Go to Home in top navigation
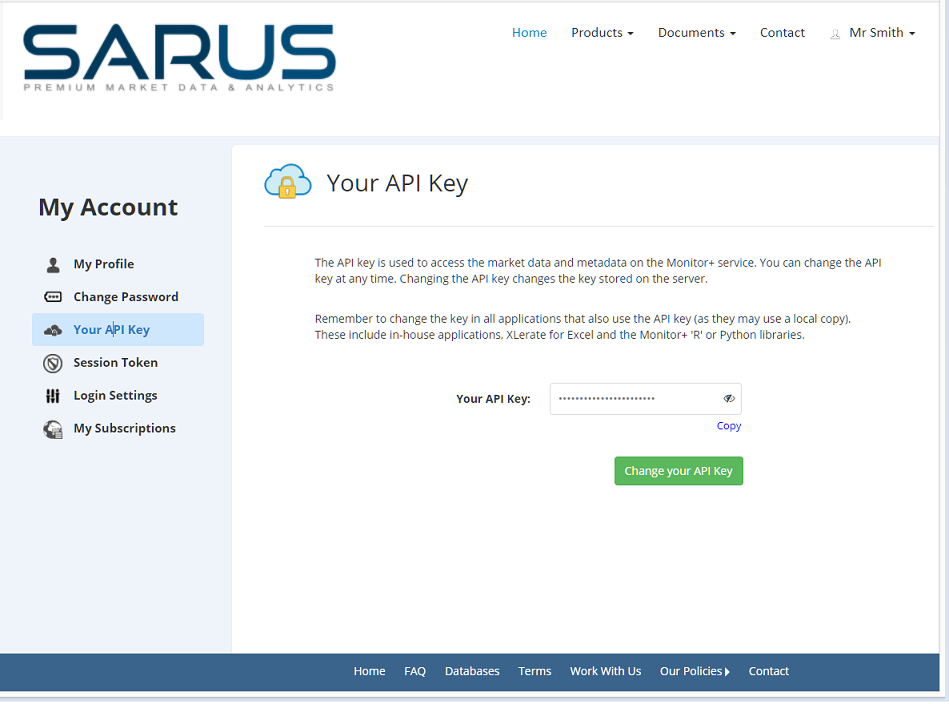The height and width of the screenshot is (704, 949). (529, 33)
